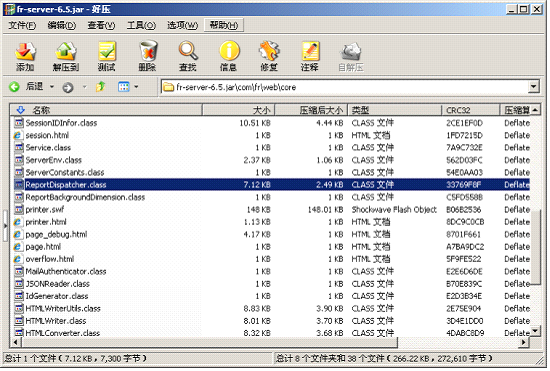
Task: Select the printer.html file name
Action: [46, 222]
